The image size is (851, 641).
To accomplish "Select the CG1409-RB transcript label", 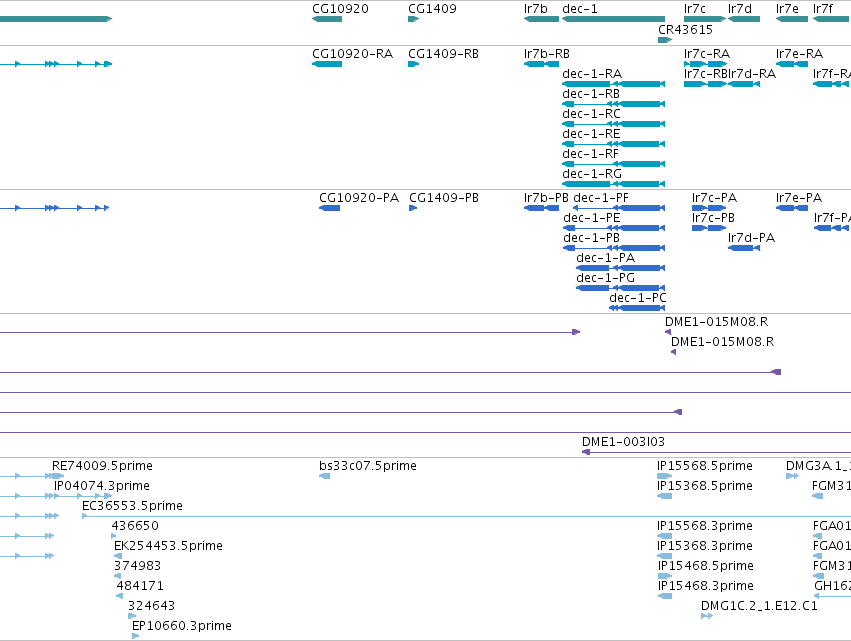I will click(443, 54).
